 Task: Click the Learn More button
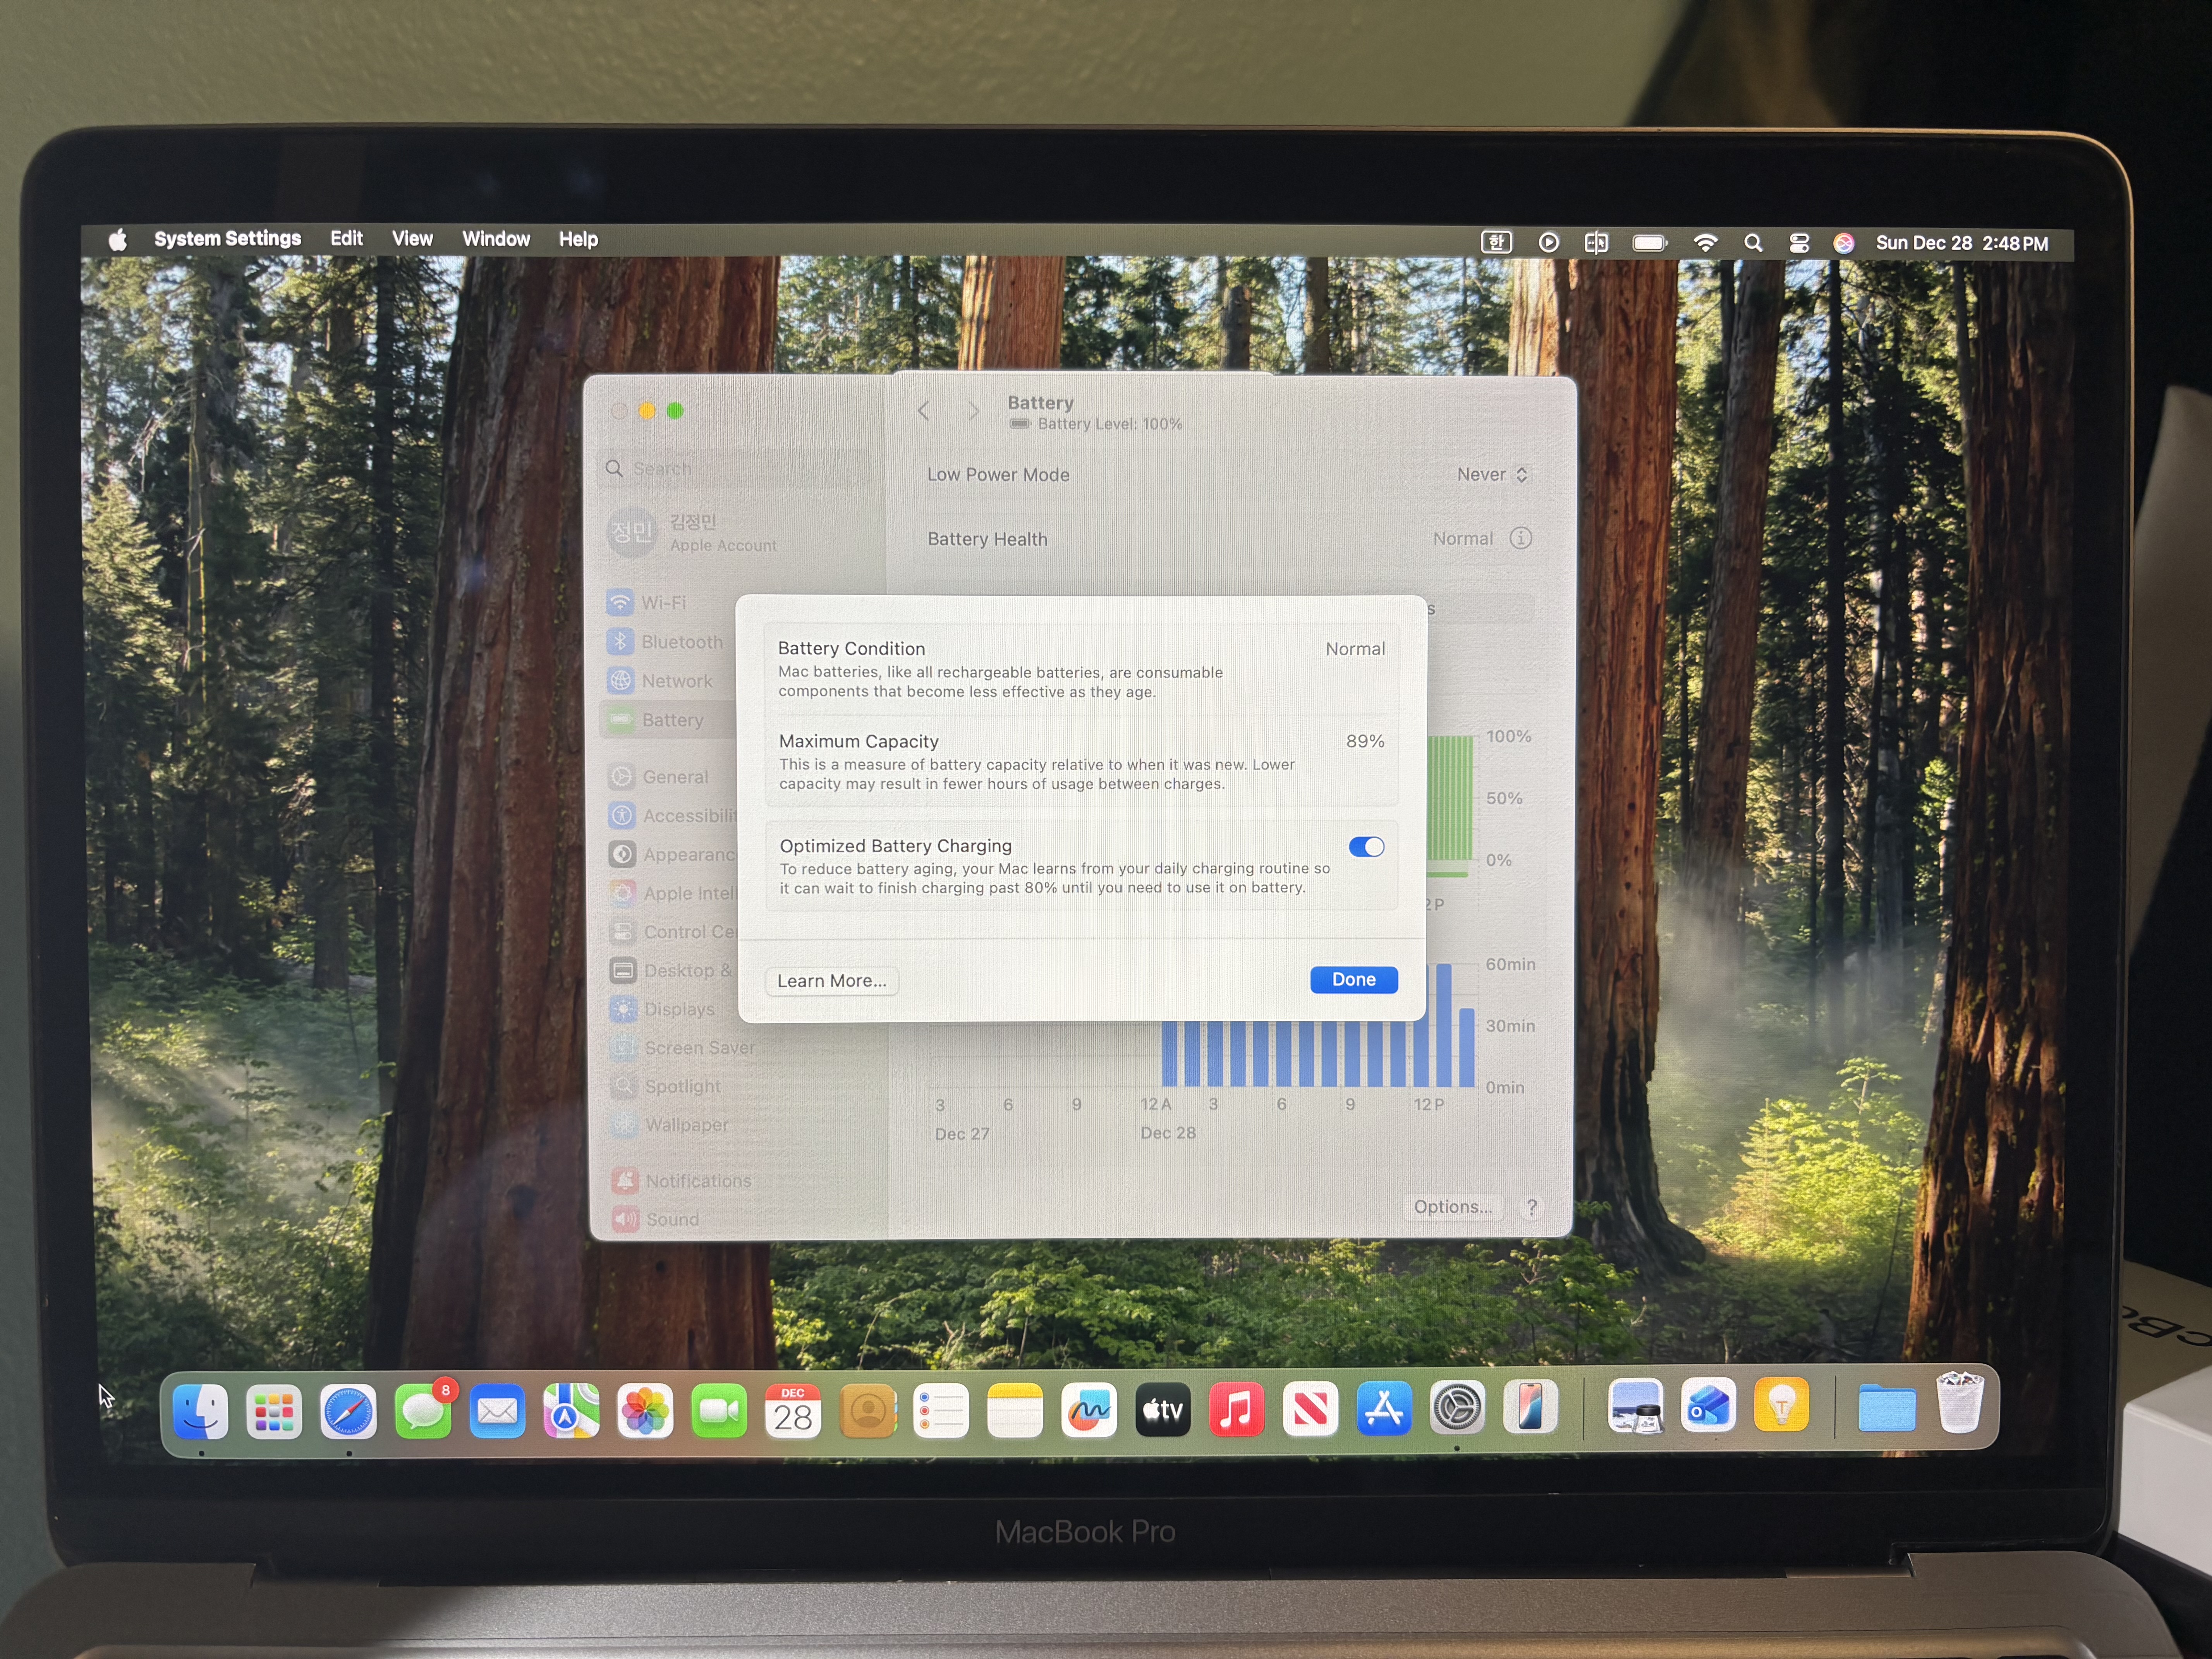pos(831,981)
